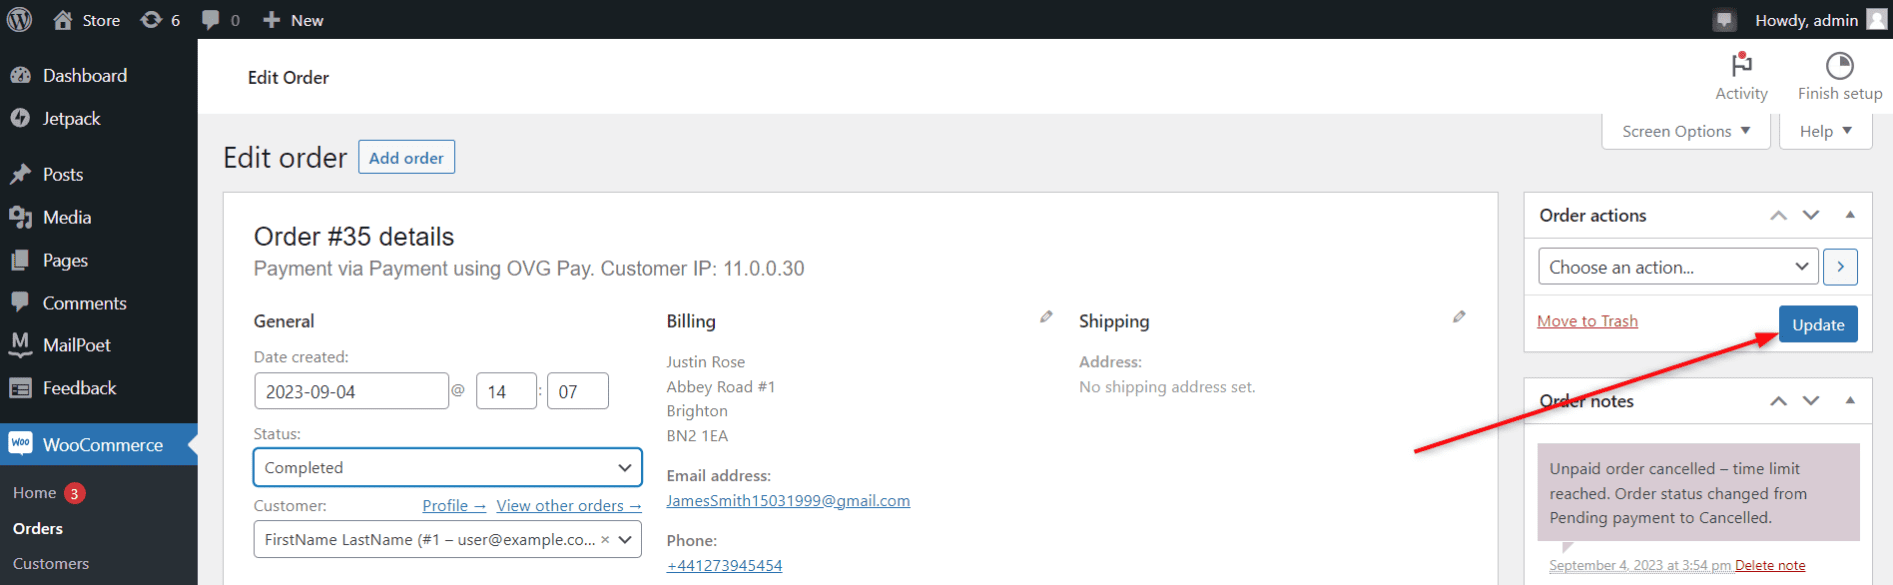Viewport: 1893px width, 585px height.
Task: Click the Delete note link
Action: pyautogui.click(x=1770, y=566)
